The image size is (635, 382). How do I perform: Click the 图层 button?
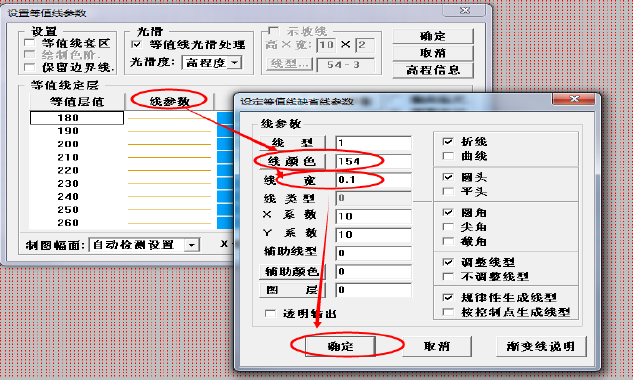pos(292,290)
